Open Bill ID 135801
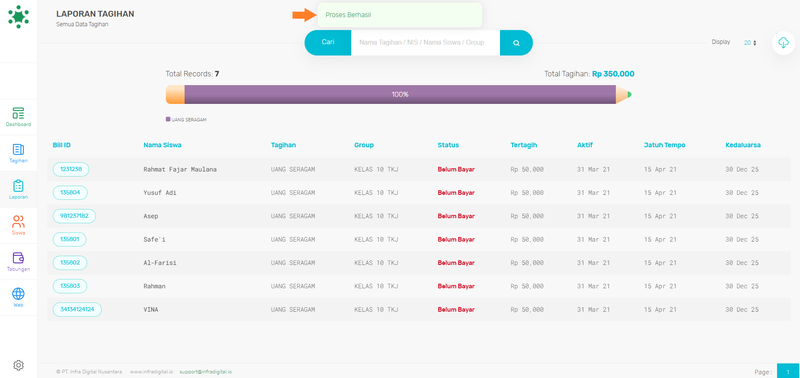The height and width of the screenshot is (378, 800). [x=69, y=239]
